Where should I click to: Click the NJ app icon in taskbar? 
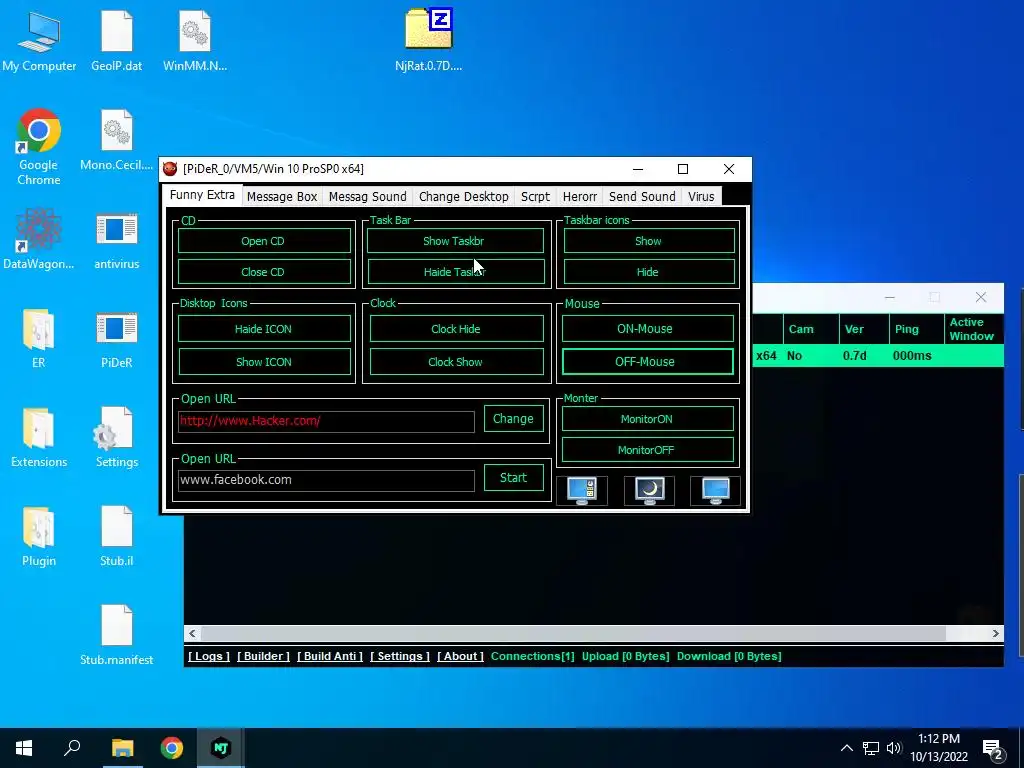221,748
